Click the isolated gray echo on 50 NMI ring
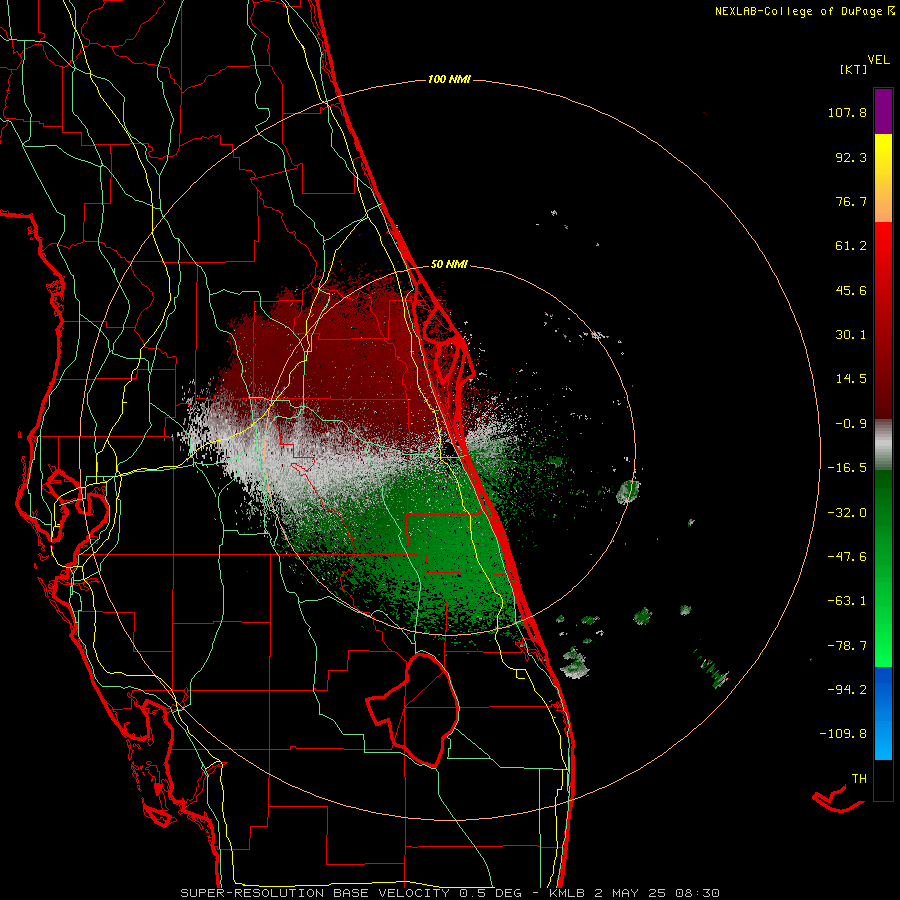 (628, 492)
